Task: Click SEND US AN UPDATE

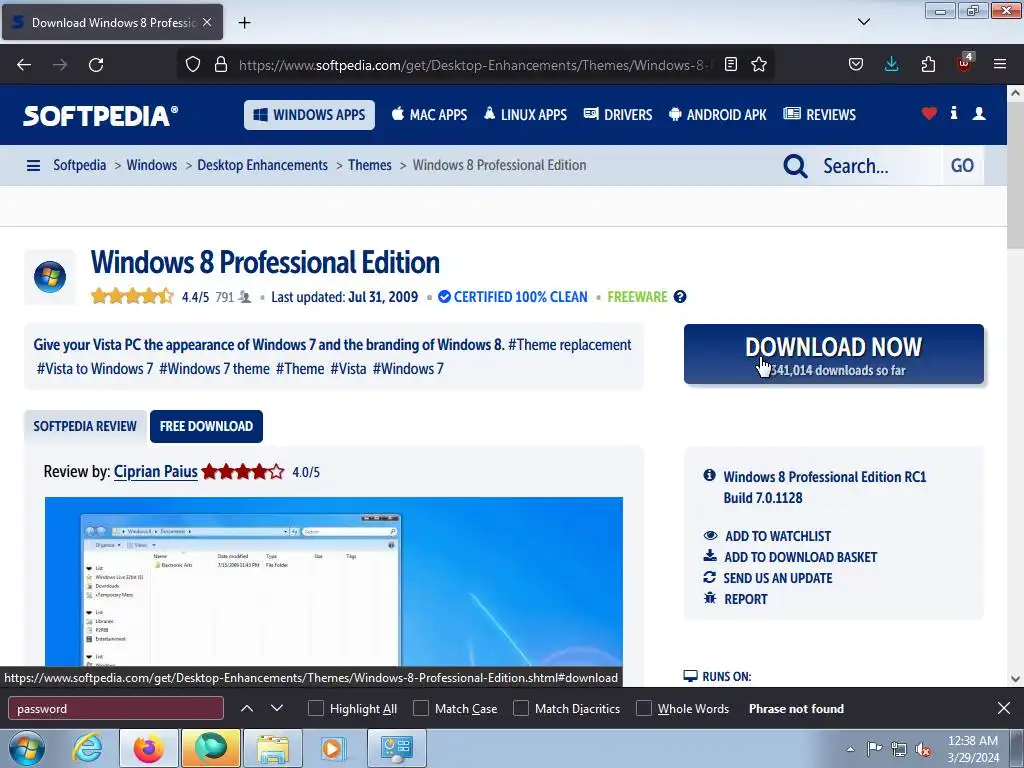Action: 767,578
